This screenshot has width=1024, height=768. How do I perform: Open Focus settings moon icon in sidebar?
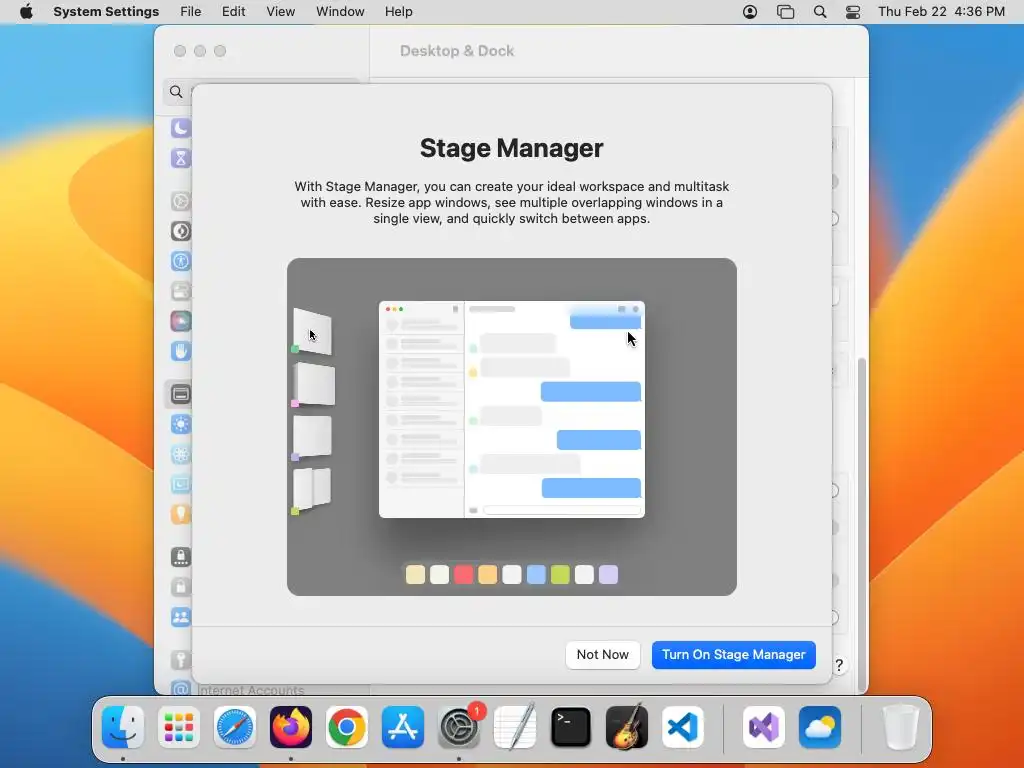coord(181,128)
